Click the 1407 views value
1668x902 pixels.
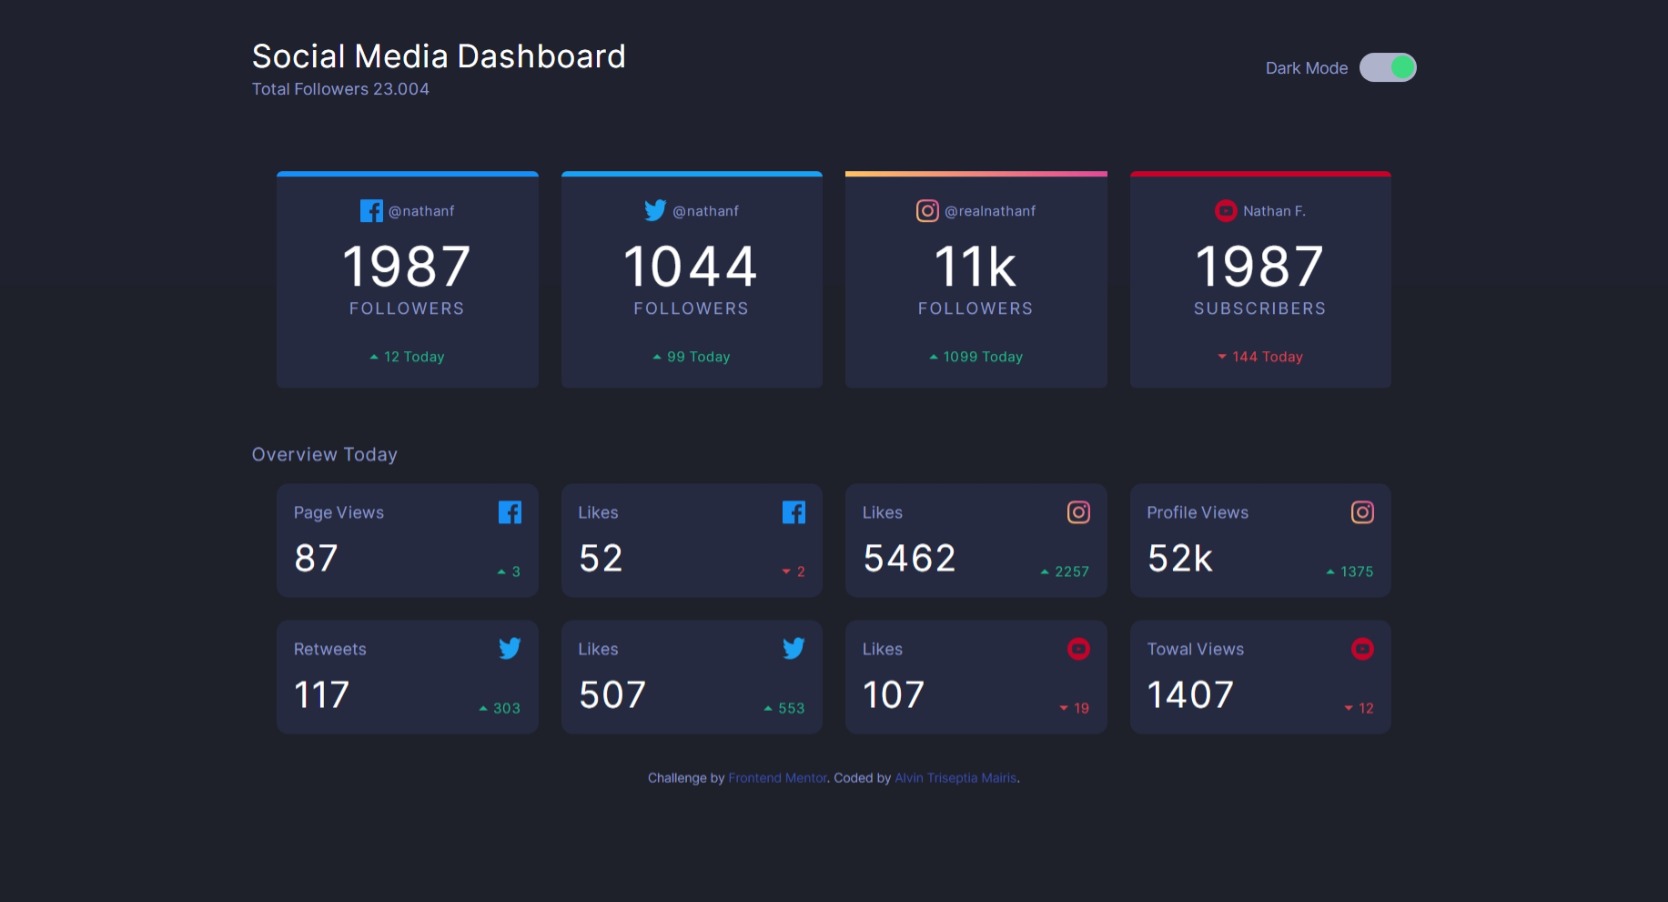[x=1191, y=695]
